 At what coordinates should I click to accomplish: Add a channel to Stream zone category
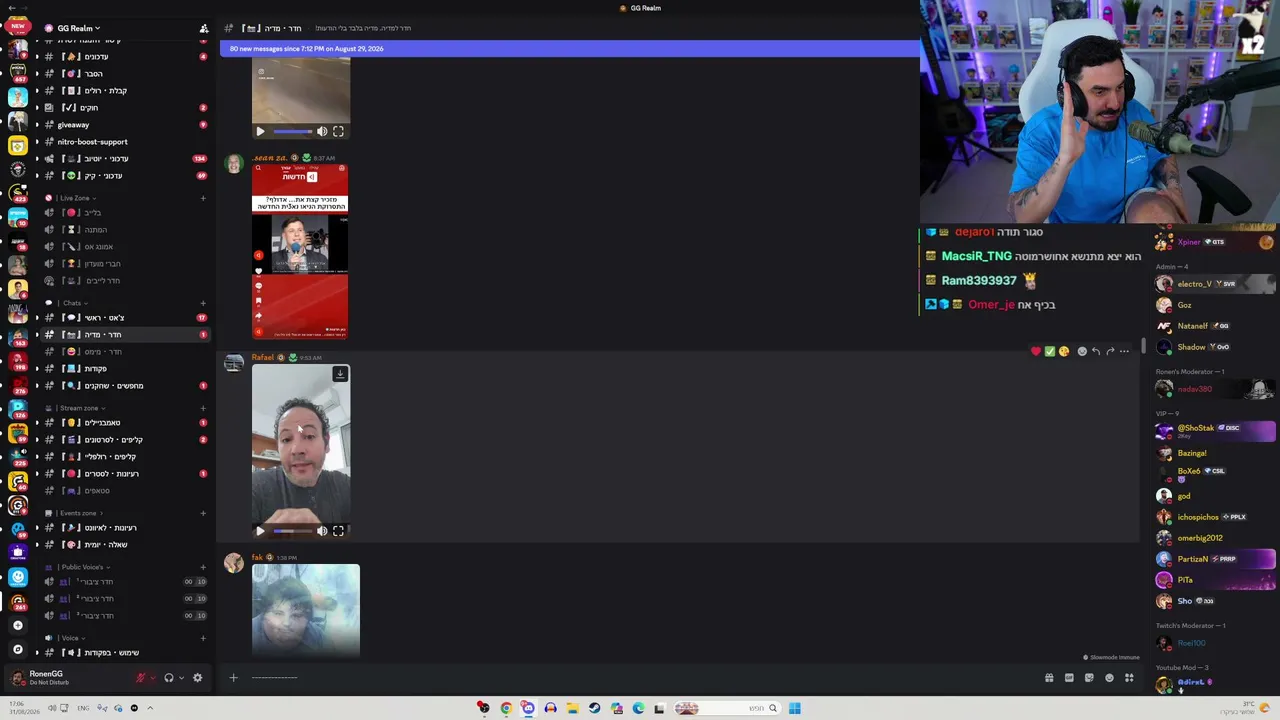(x=203, y=408)
